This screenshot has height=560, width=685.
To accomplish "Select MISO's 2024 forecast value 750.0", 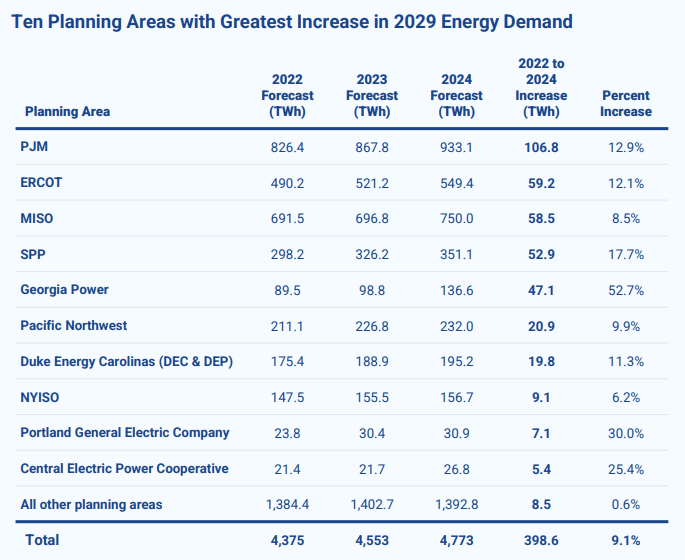I will click(x=457, y=218).
